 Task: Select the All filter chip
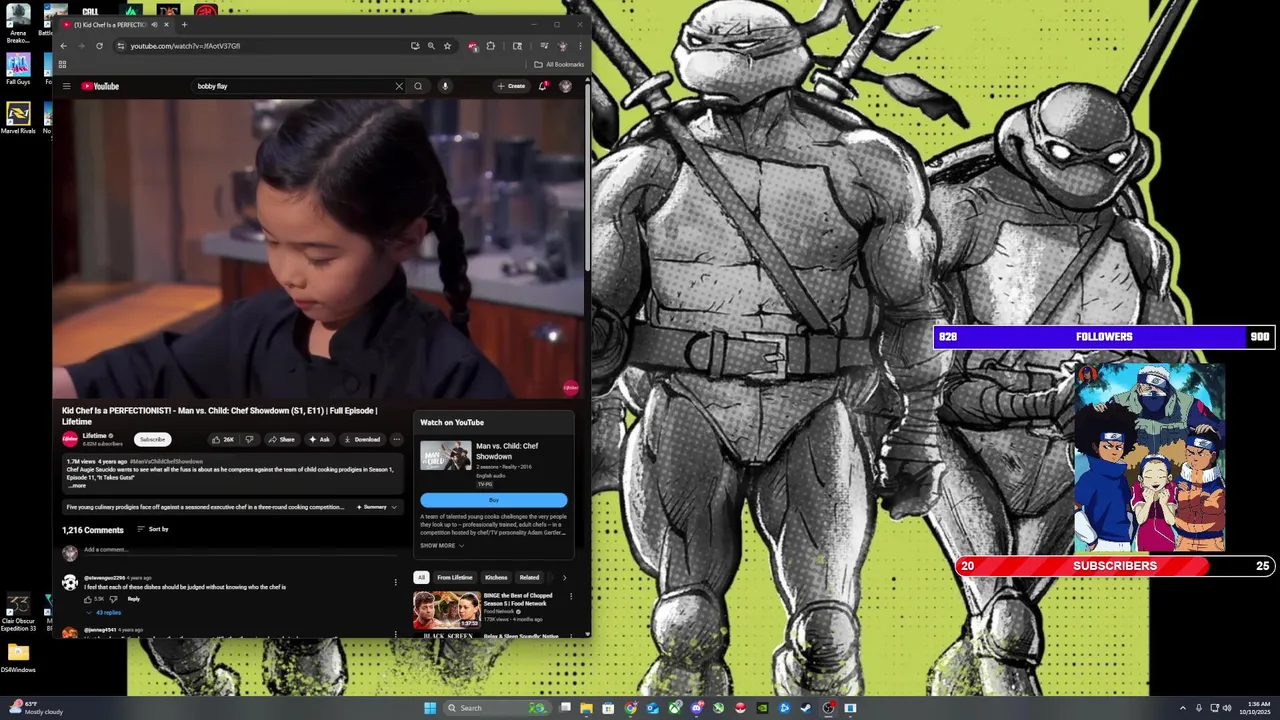[x=421, y=577]
